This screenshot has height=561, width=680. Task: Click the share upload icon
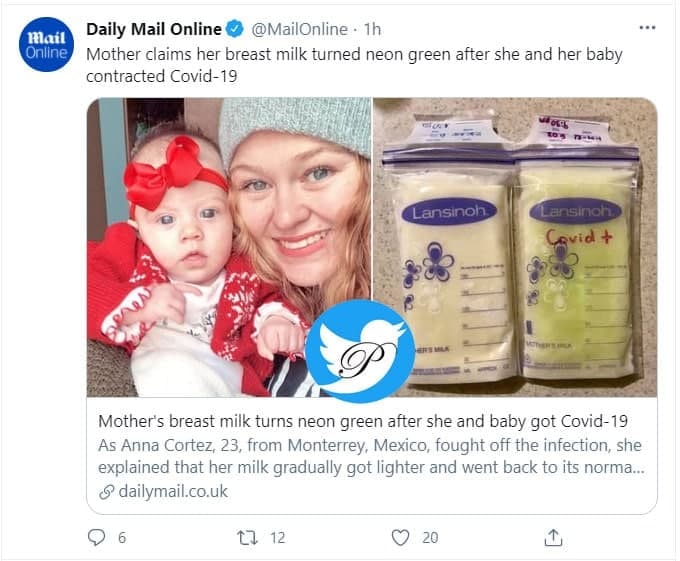553,537
